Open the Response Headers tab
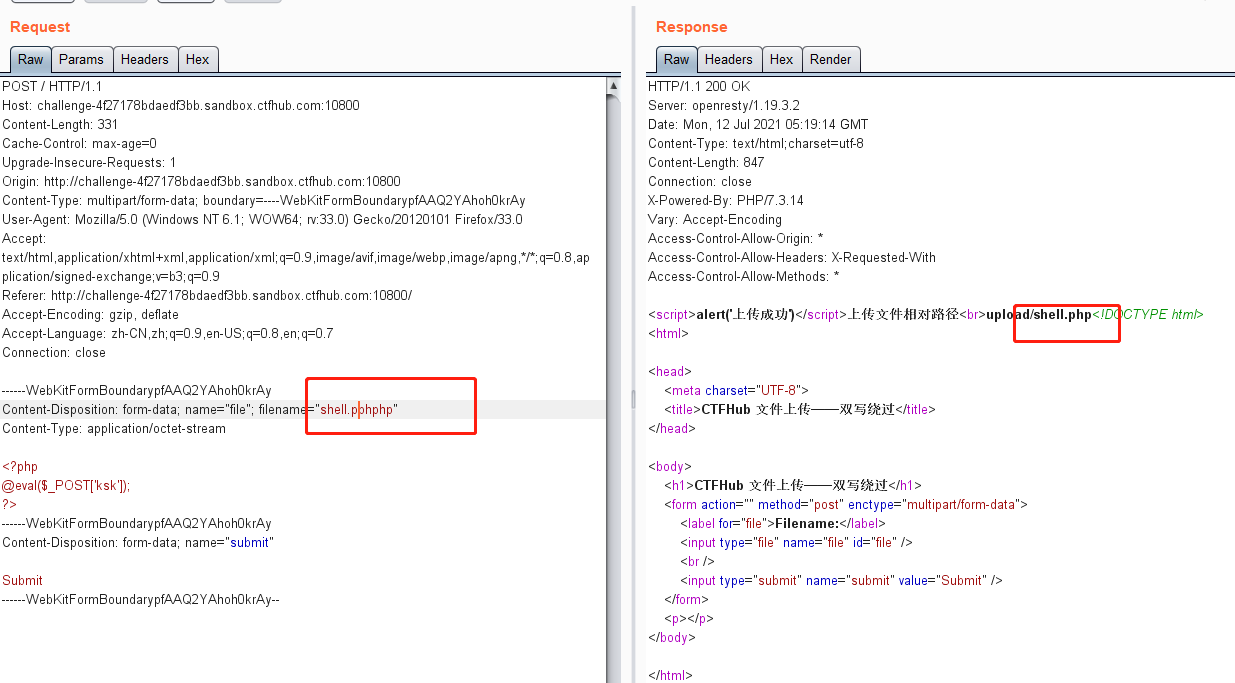Screen dimensions: 1235x683 [729, 59]
